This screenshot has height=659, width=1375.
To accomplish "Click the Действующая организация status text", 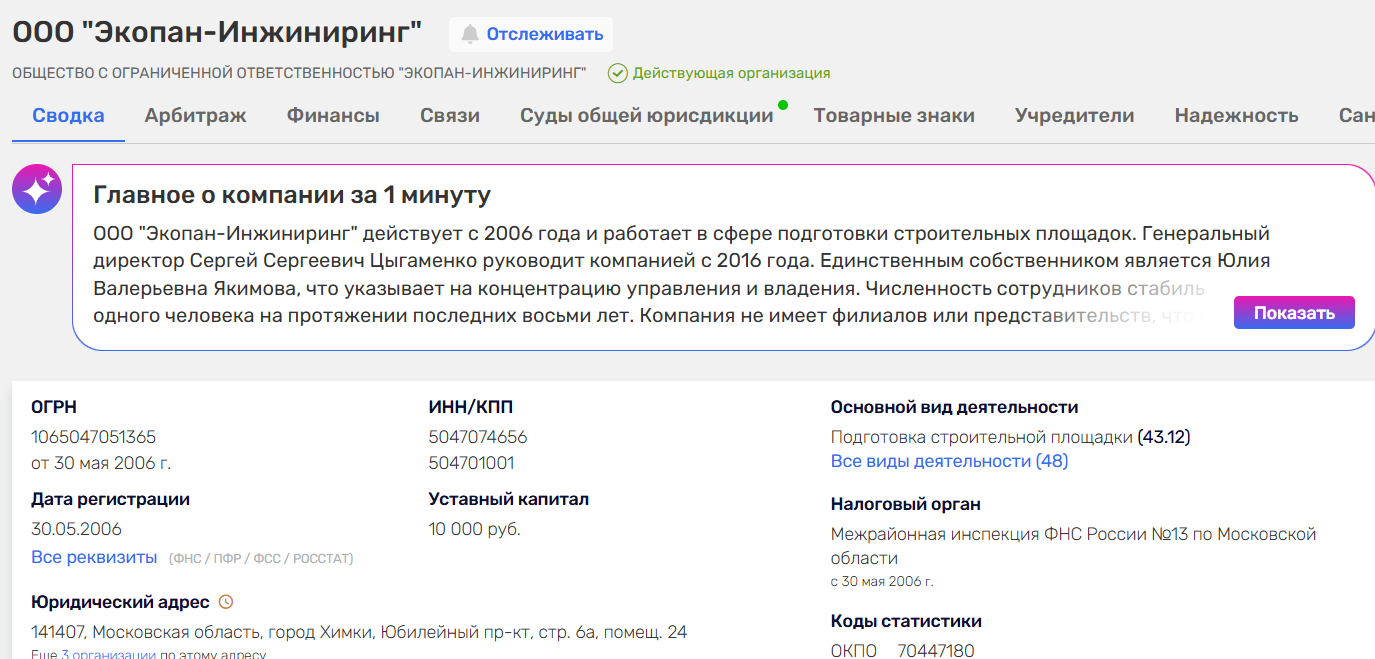I will [x=731, y=73].
